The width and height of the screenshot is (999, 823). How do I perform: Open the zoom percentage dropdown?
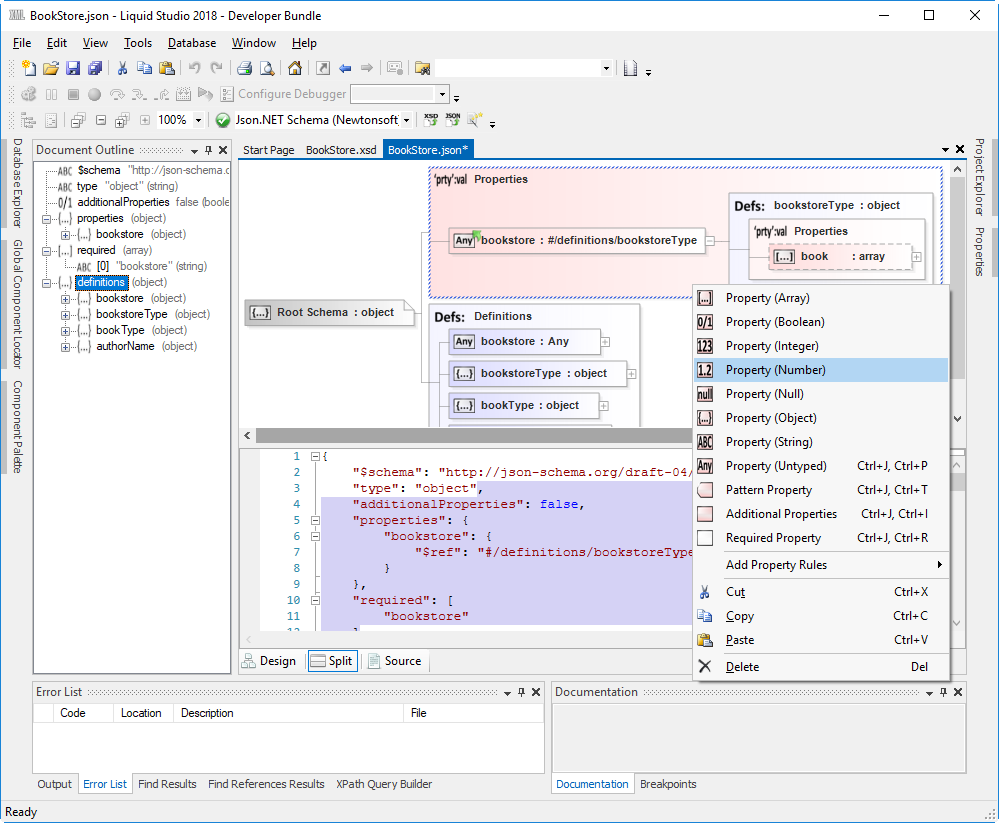pyautogui.click(x=198, y=120)
